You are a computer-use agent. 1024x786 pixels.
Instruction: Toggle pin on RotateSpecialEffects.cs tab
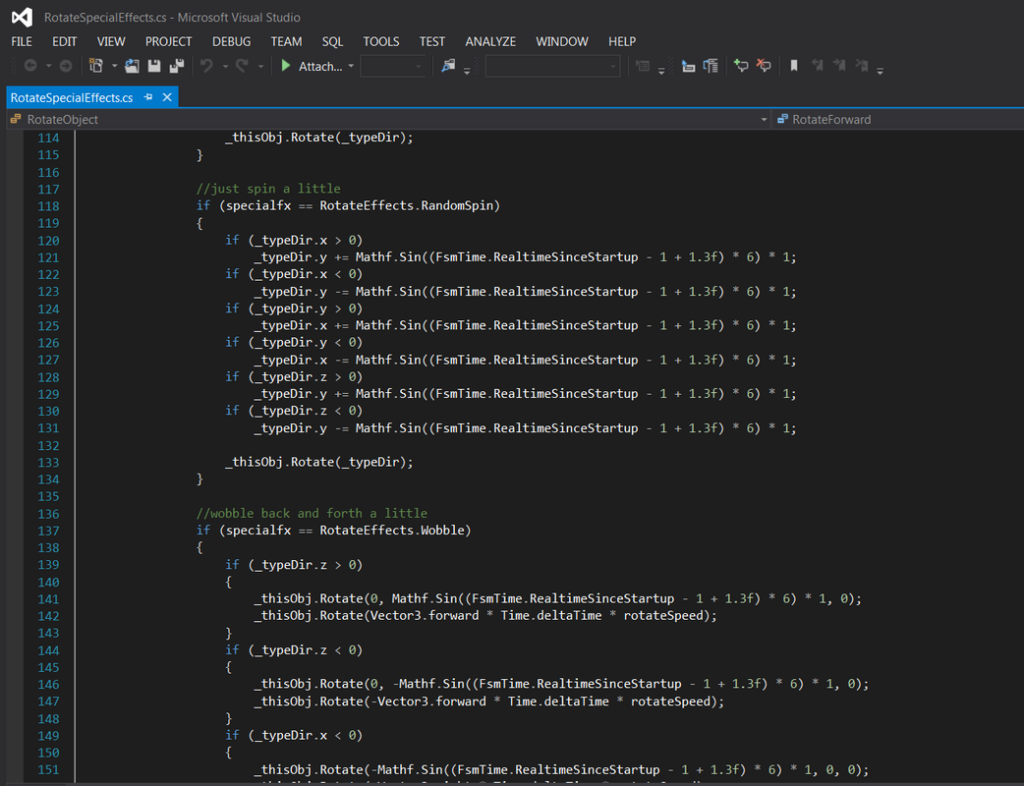coord(148,97)
